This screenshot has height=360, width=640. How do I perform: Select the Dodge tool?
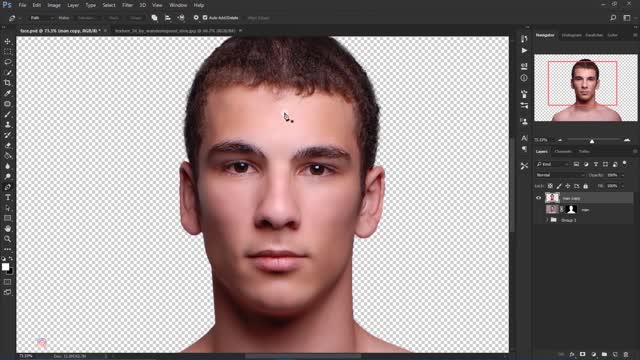pyautogui.click(x=7, y=177)
